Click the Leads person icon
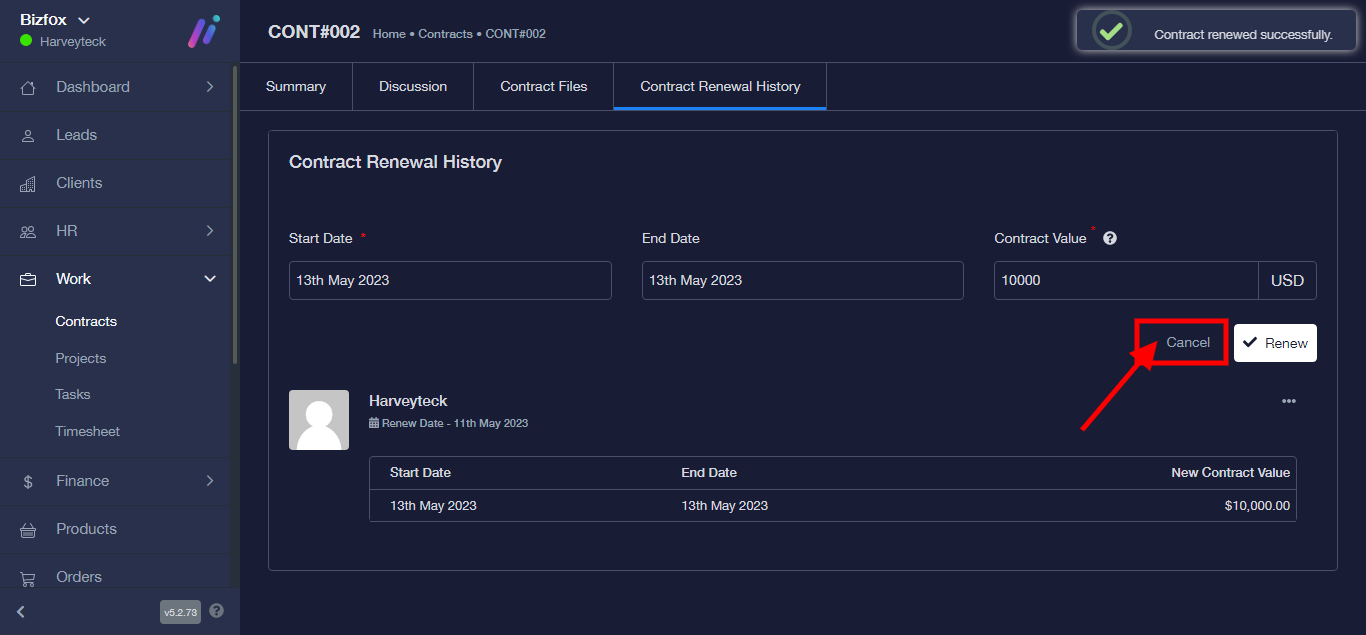Screen dimensions: 1366x635 click(x=28, y=135)
